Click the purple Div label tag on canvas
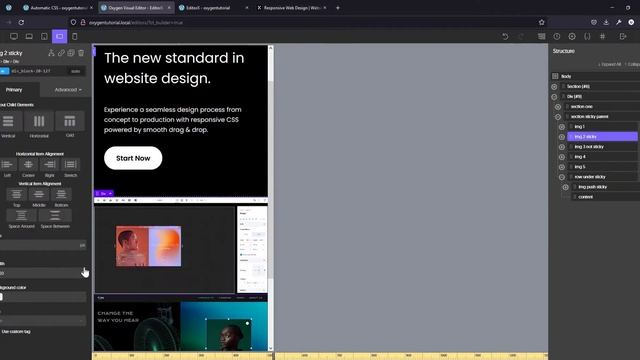This screenshot has height=360, width=640. point(104,193)
